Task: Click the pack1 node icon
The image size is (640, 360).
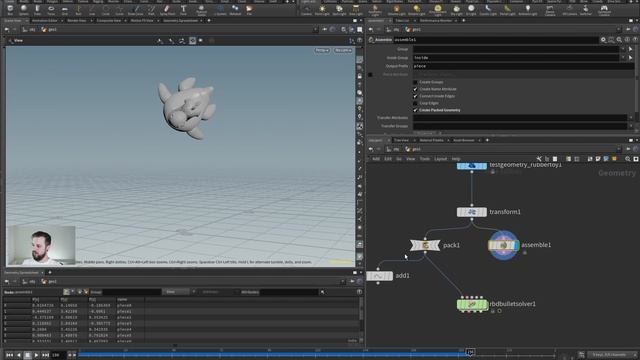Action: 425,245
